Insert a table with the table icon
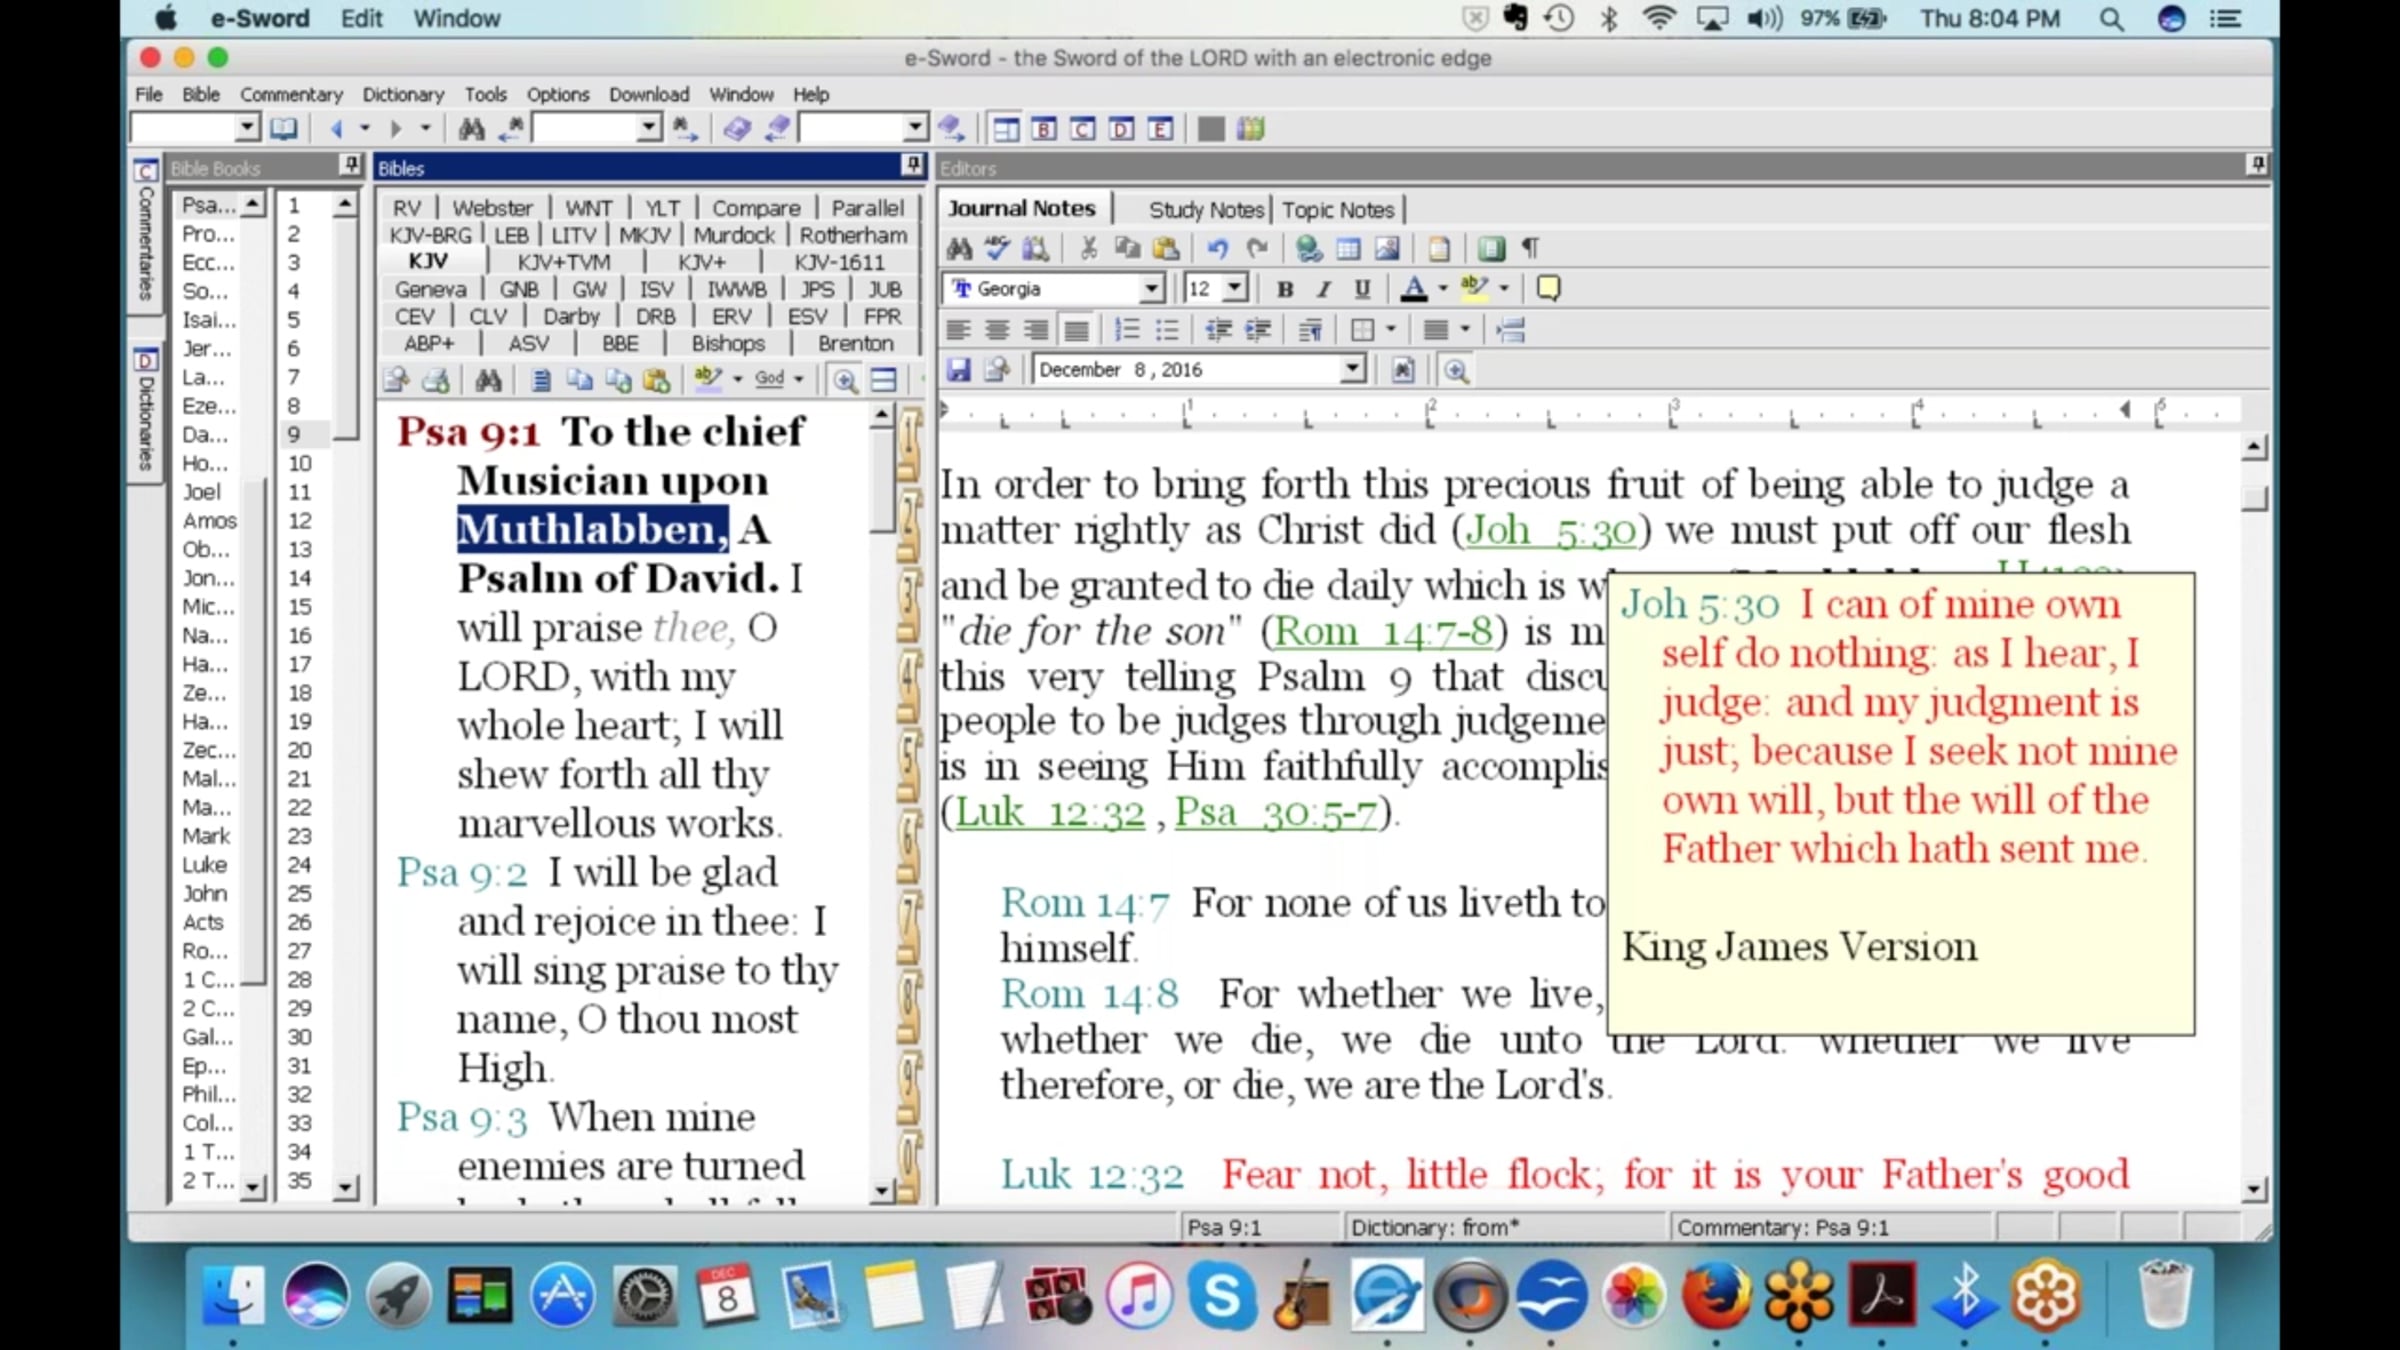Viewport: 2400px width, 1350px height. point(1348,248)
